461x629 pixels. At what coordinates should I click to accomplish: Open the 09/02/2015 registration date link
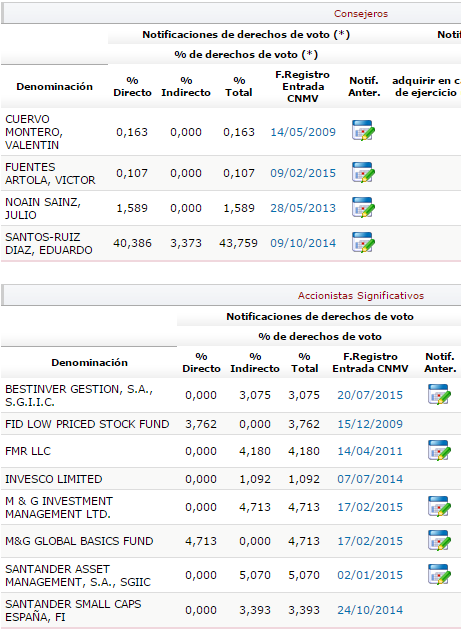(303, 173)
